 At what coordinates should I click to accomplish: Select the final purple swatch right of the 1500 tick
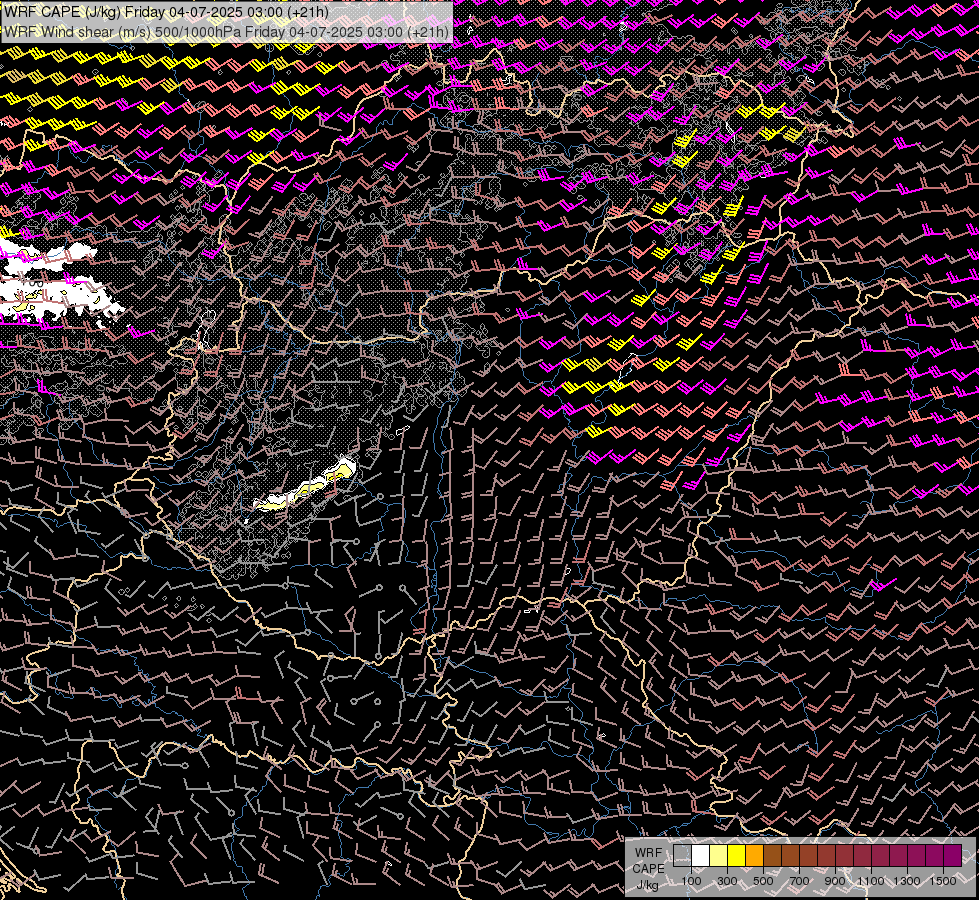(953, 856)
